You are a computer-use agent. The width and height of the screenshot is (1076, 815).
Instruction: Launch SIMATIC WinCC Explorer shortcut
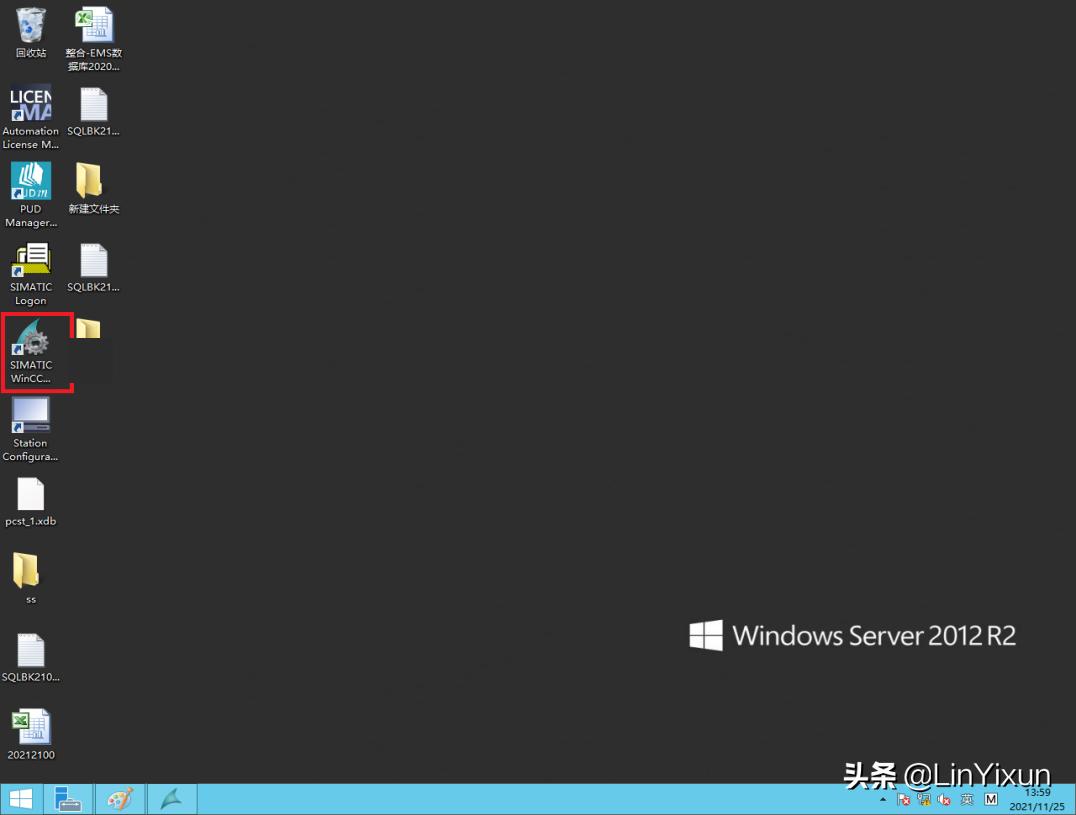31,351
